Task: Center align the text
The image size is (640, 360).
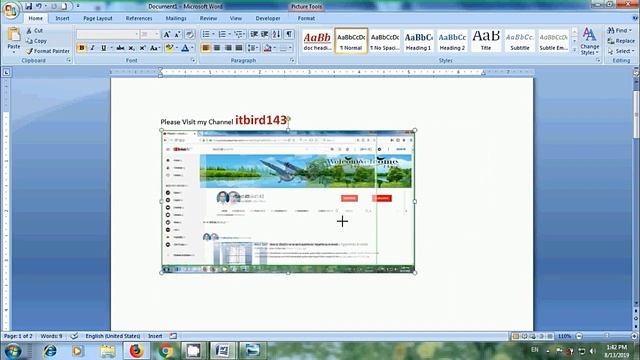Action: coord(217,48)
